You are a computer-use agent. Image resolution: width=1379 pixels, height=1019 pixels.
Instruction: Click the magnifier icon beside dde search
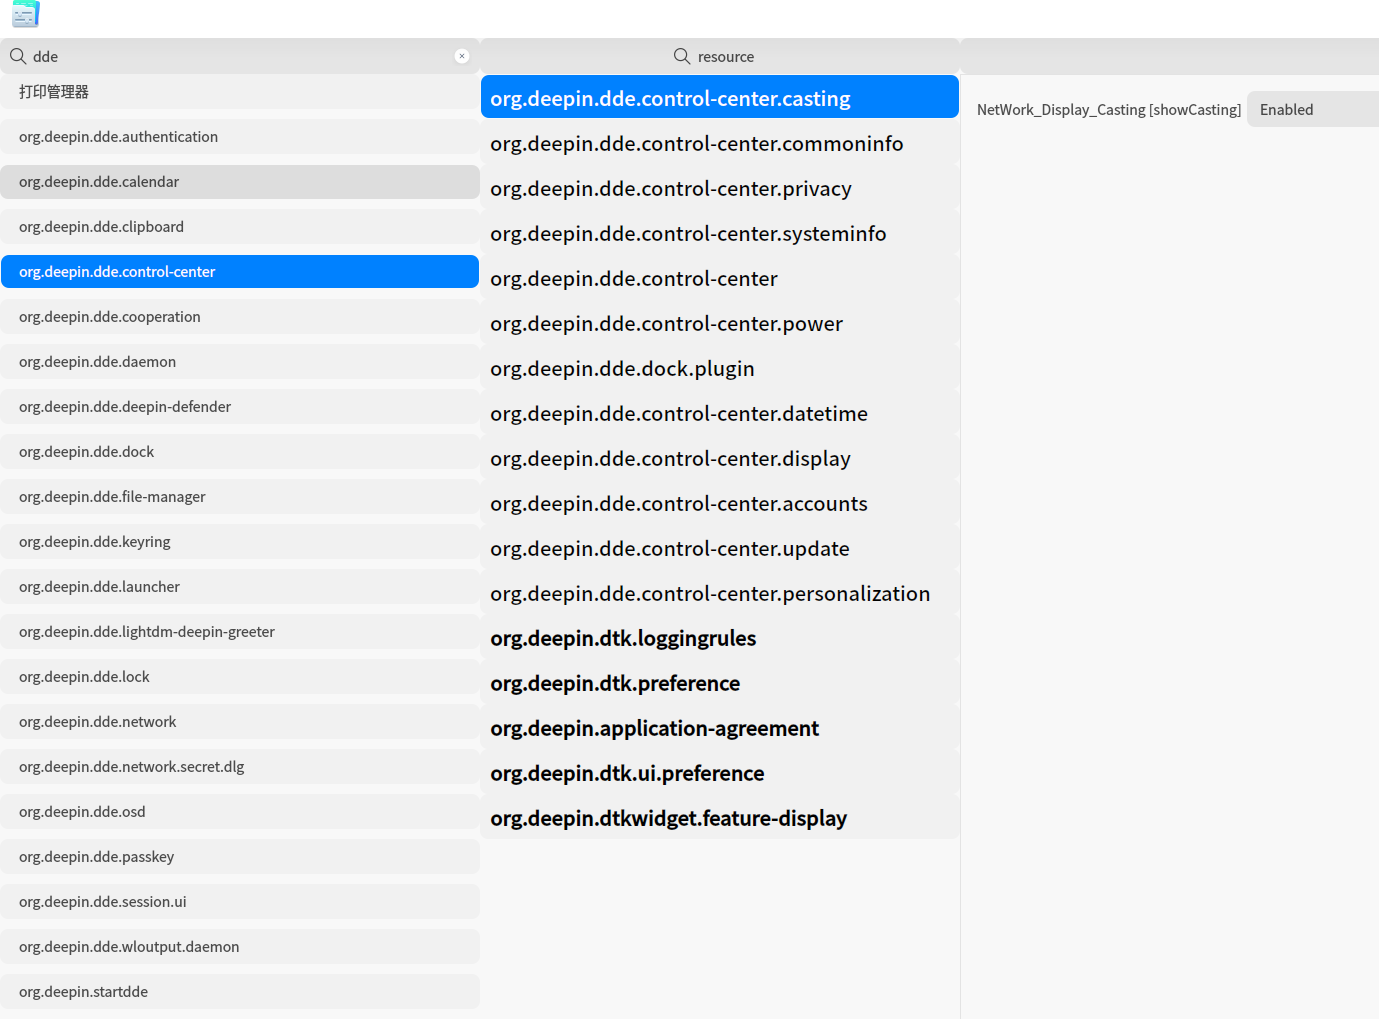tap(18, 56)
